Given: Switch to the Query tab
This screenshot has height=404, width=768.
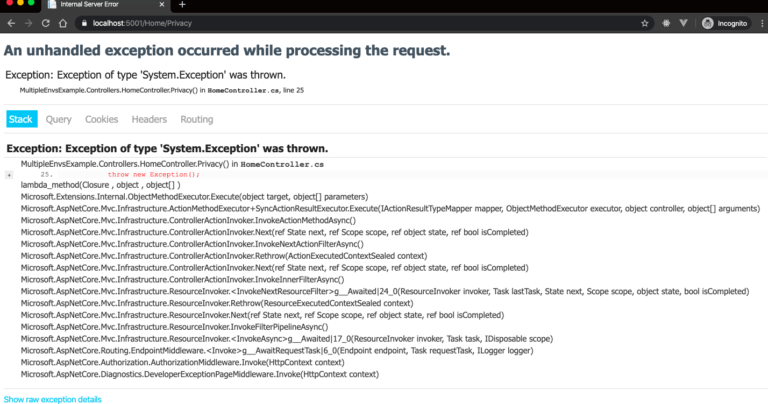Looking at the screenshot, I should pyautogui.click(x=58, y=119).
